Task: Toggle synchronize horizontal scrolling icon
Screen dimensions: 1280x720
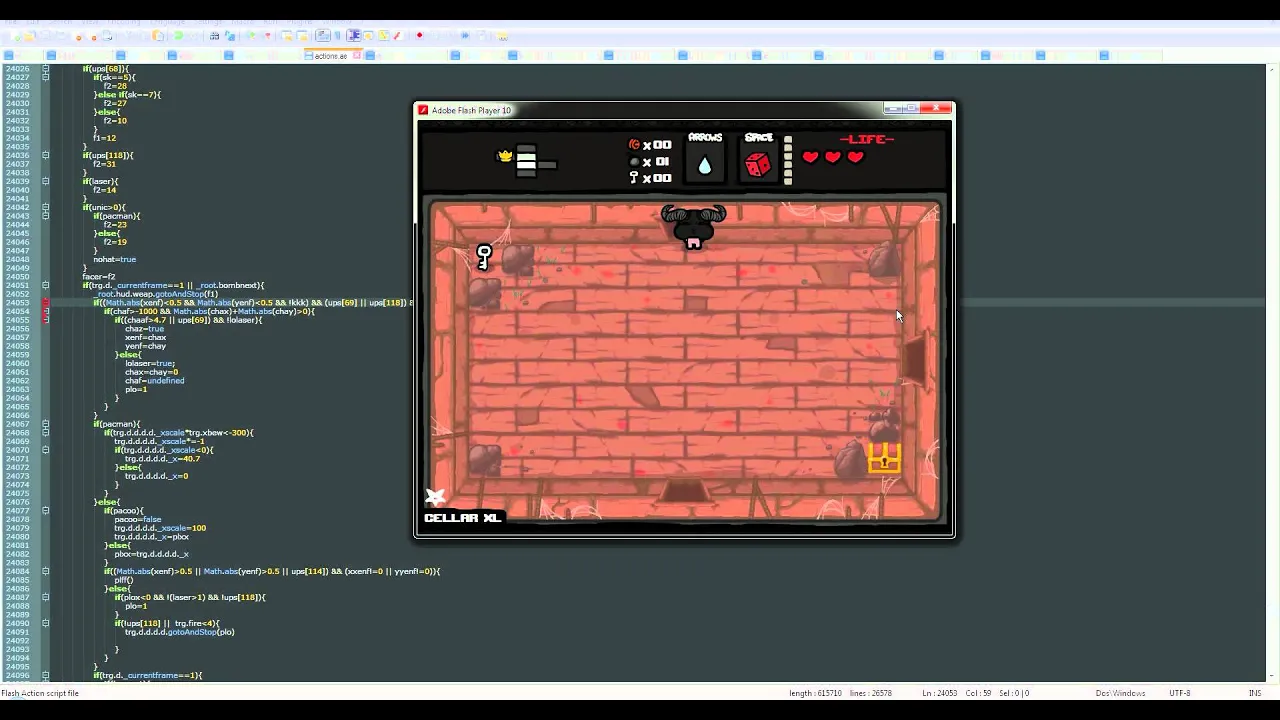Action: point(302,36)
